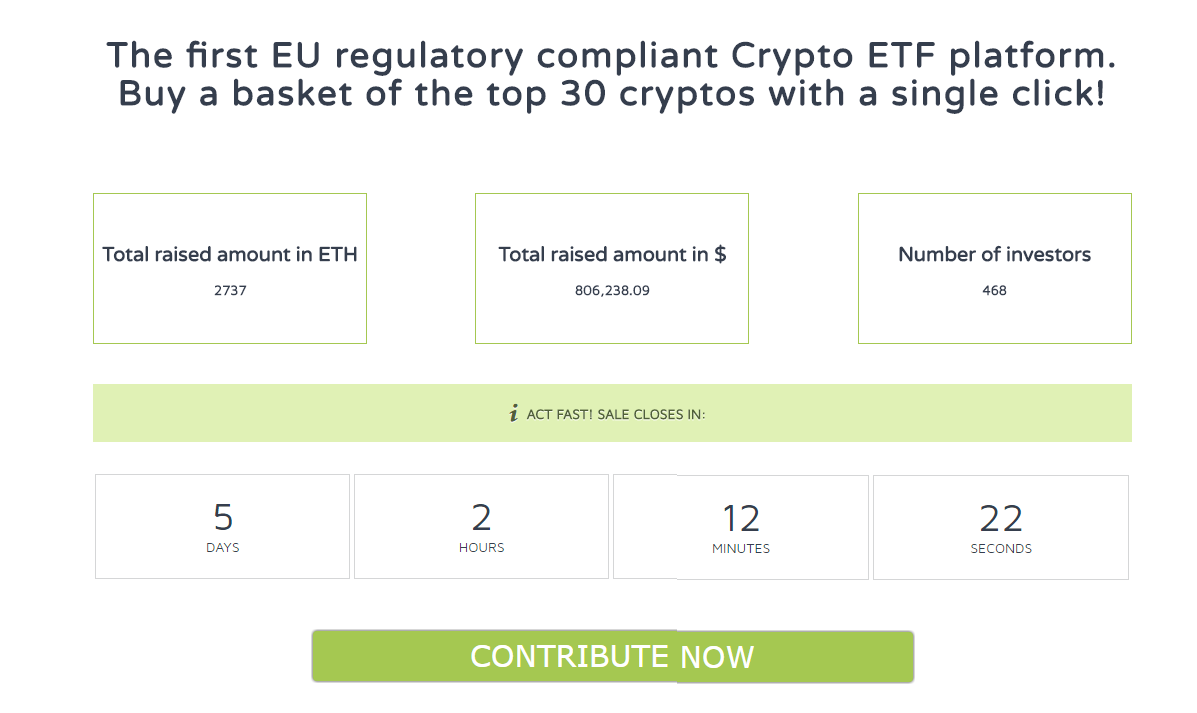This screenshot has width=1197, height=713.
Task: Click the MINUTES label under 12
Action: (x=740, y=549)
